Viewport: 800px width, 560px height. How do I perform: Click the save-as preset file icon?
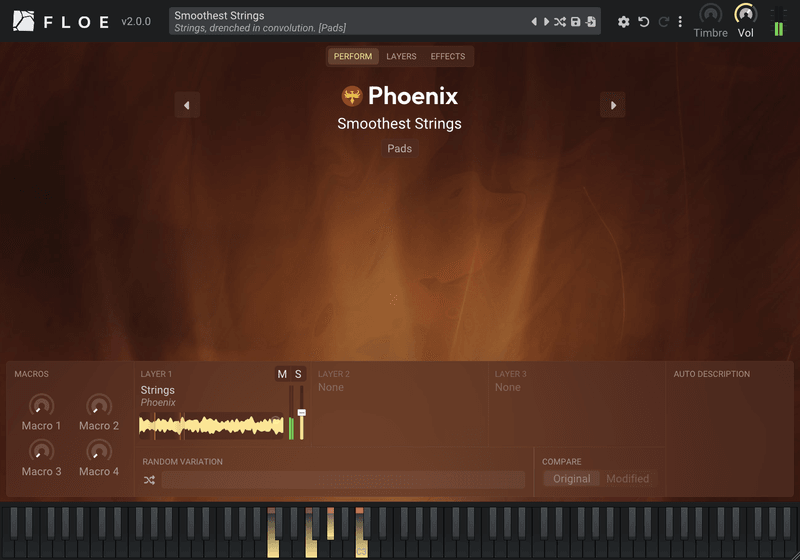tap(591, 21)
